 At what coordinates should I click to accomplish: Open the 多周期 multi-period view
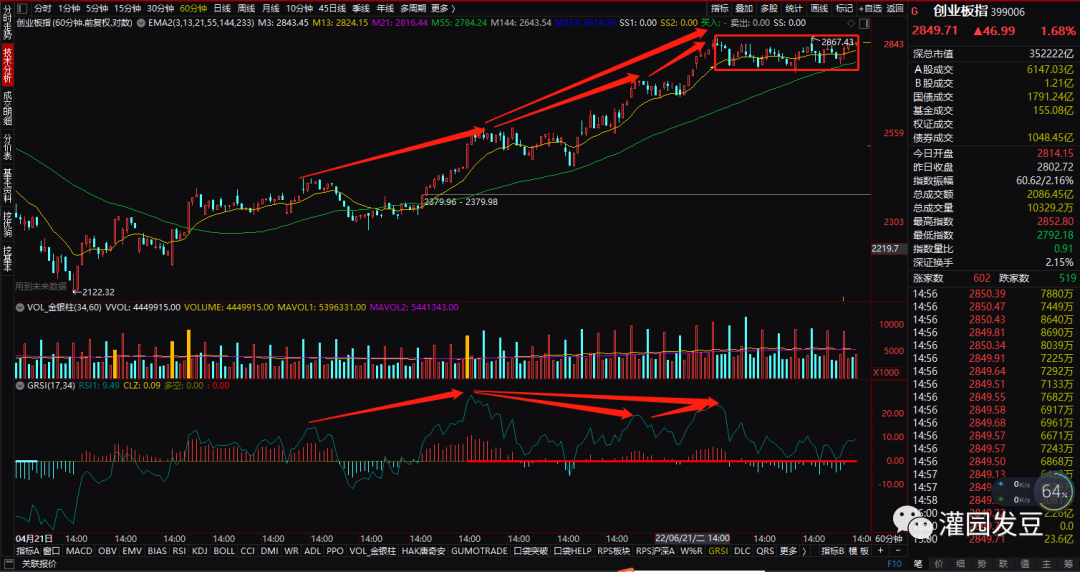point(413,8)
